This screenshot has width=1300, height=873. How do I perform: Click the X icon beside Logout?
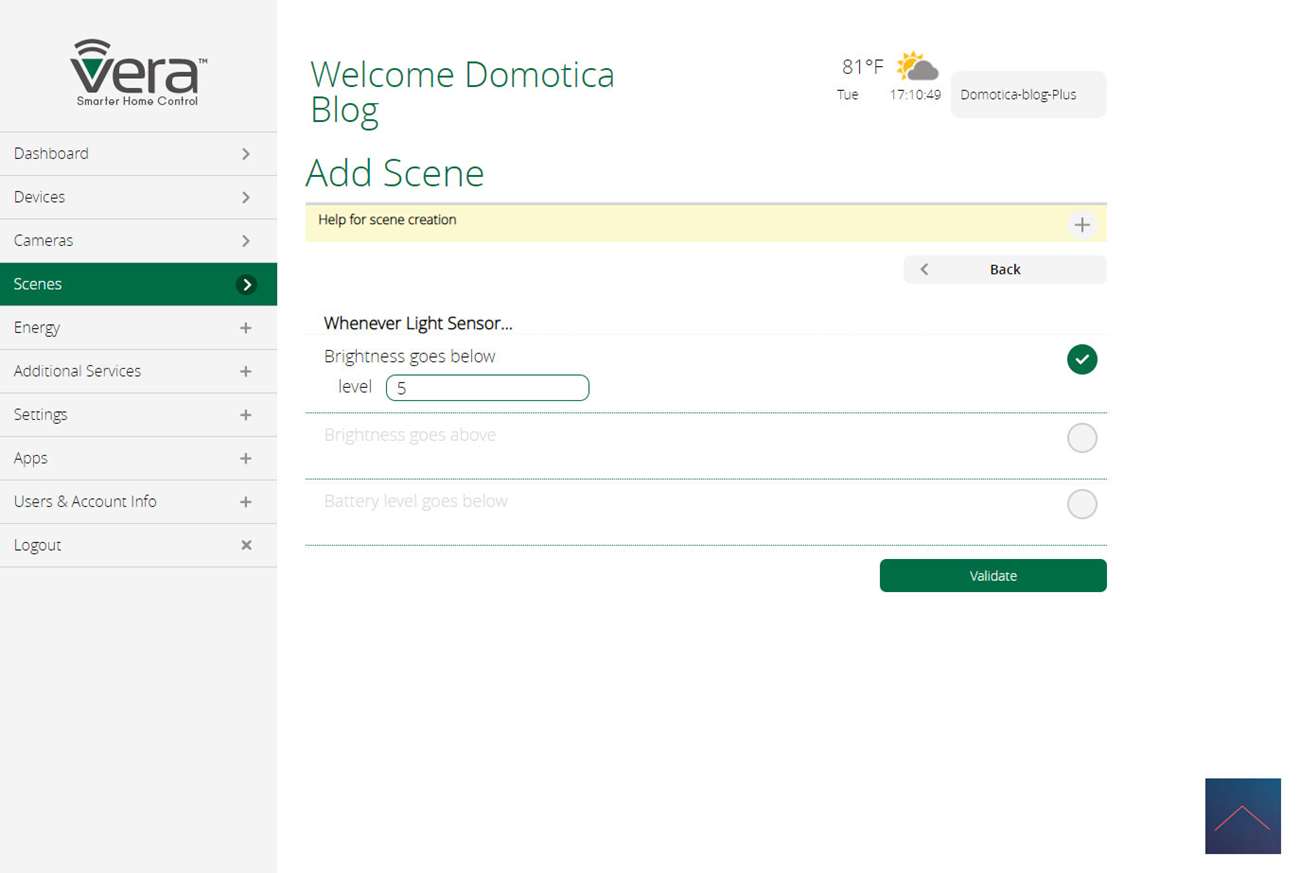tap(246, 545)
